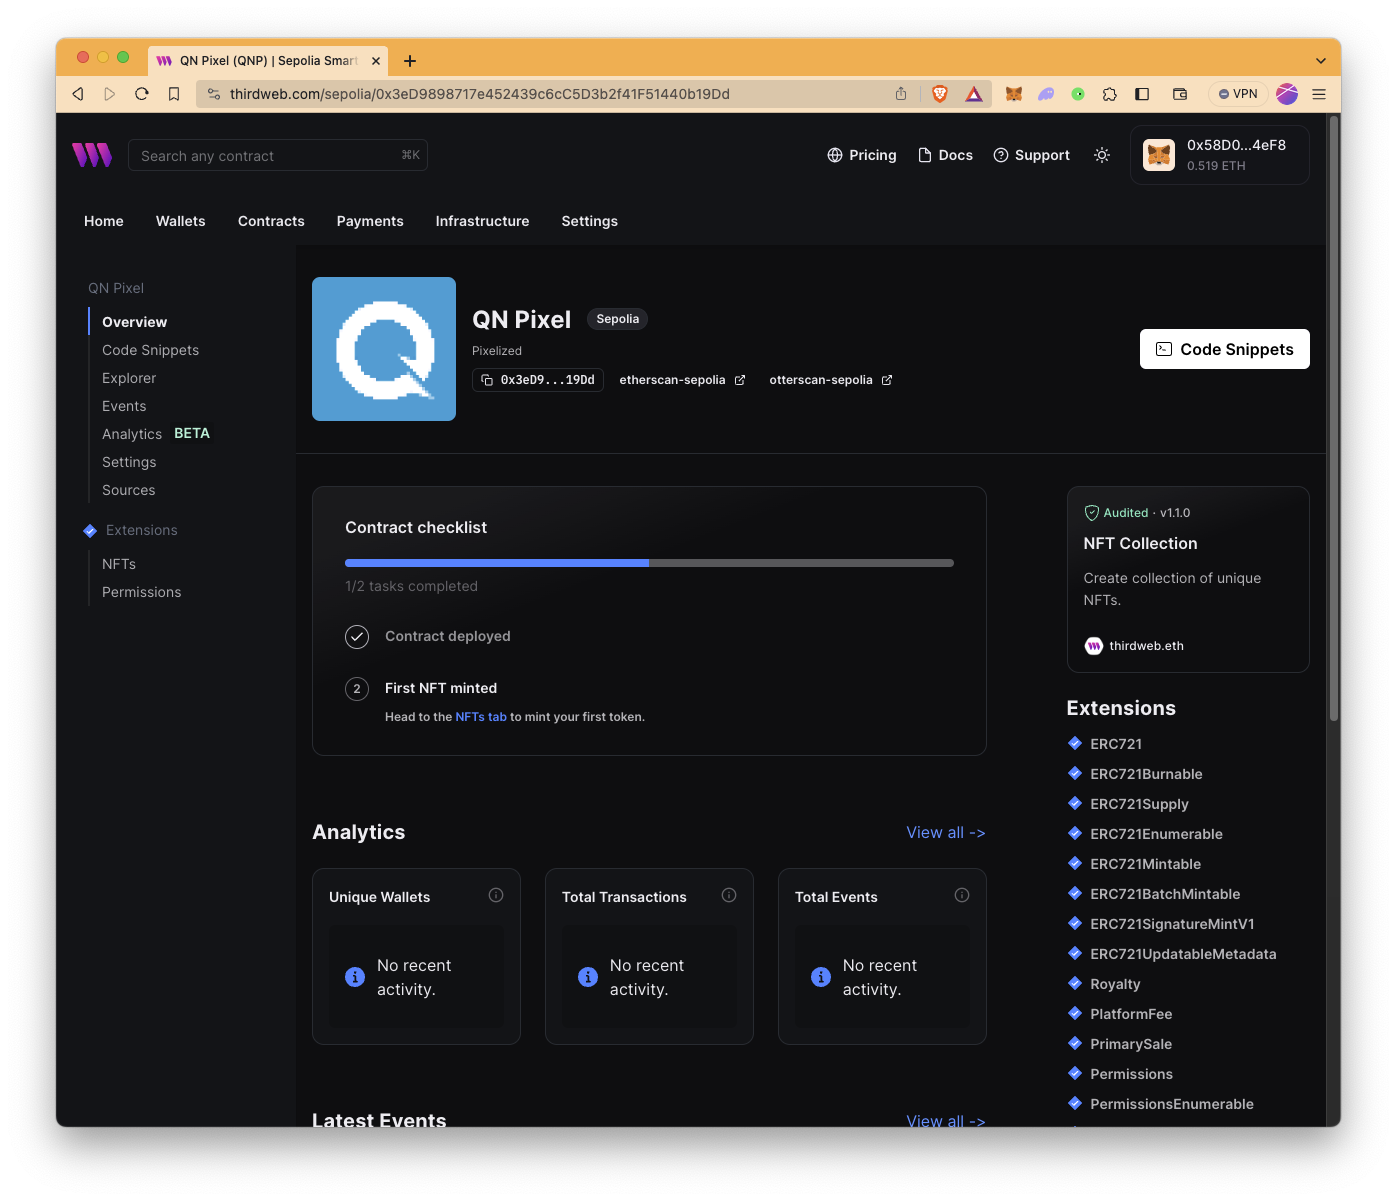Click the page vertical scrollbar

1333,418
